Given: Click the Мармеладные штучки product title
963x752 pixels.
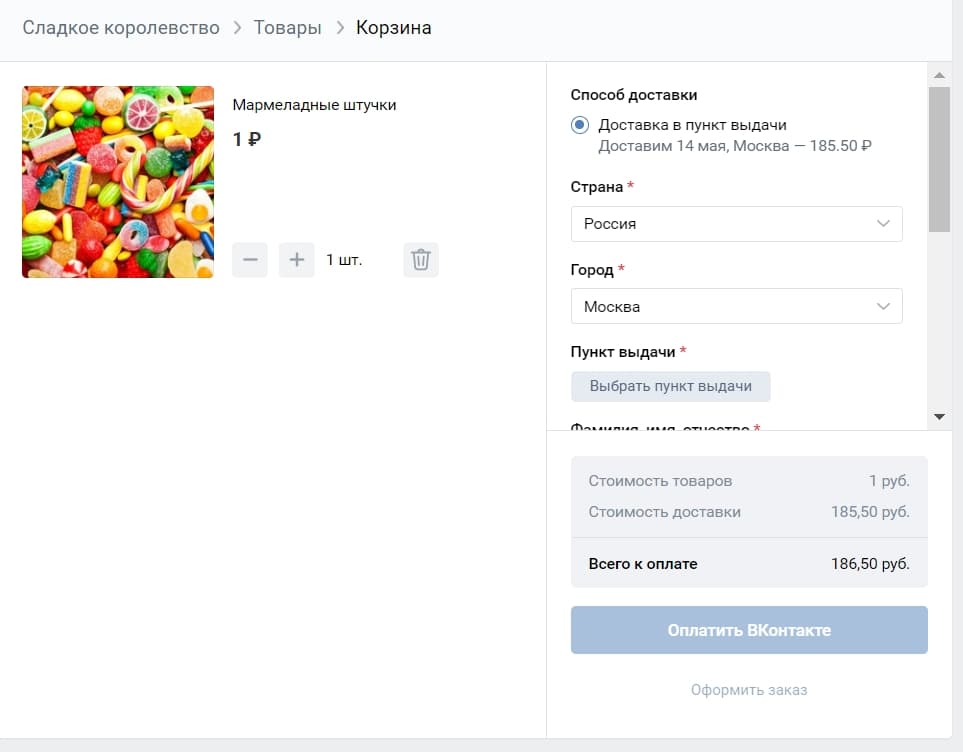Looking at the screenshot, I should pos(314,103).
